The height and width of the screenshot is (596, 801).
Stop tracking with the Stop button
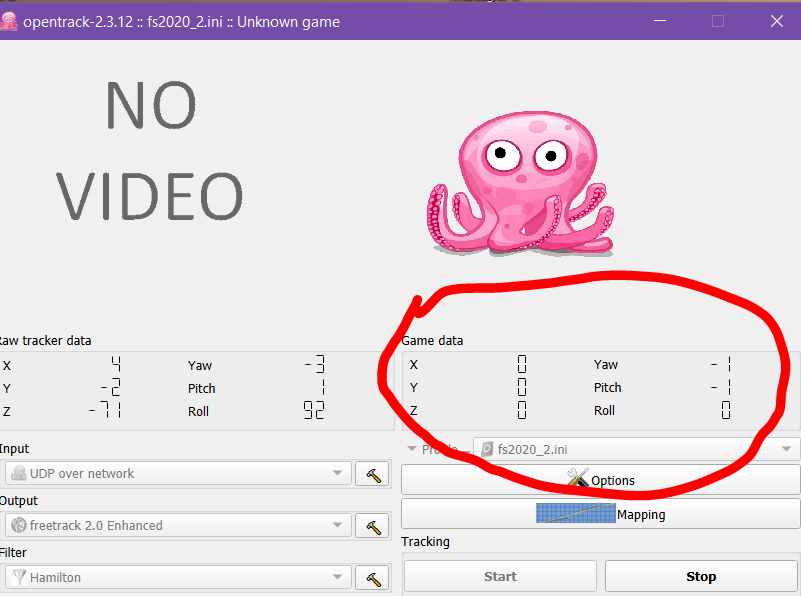coord(701,577)
